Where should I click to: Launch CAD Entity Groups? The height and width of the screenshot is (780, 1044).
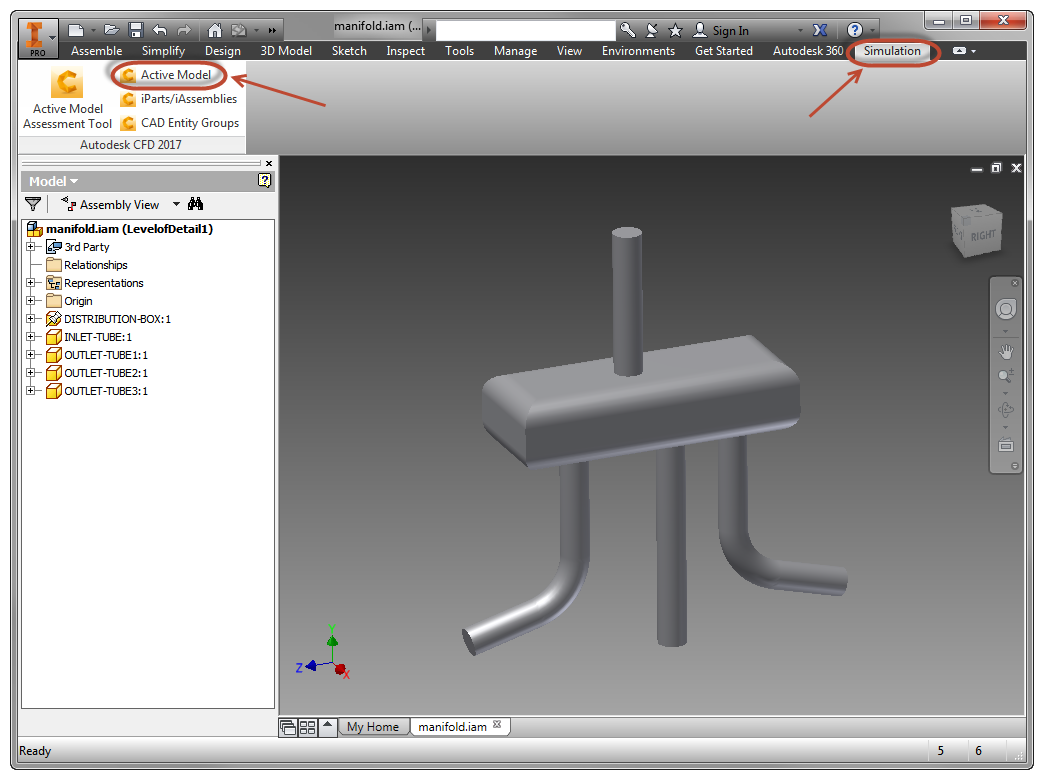pyautogui.click(x=180, y=123)
